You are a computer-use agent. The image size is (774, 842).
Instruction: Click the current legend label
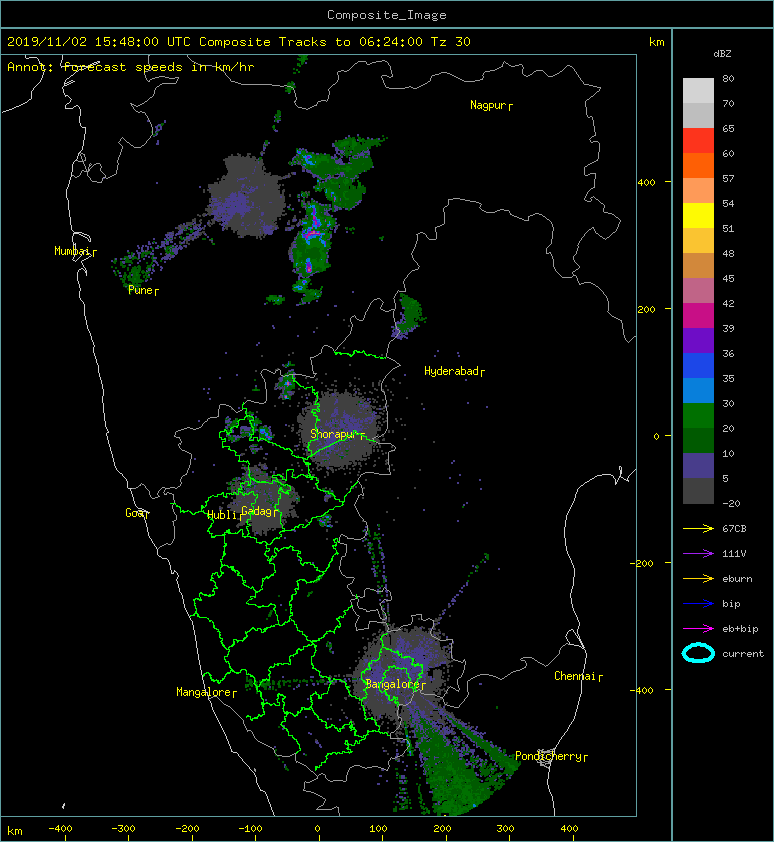pos(743,654)
